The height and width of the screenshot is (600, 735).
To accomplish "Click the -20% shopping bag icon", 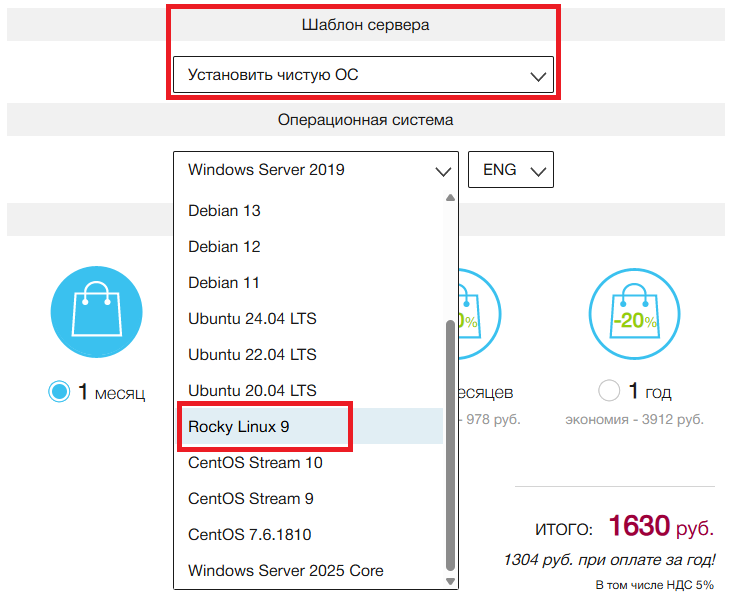I will (x=634, y=314).
